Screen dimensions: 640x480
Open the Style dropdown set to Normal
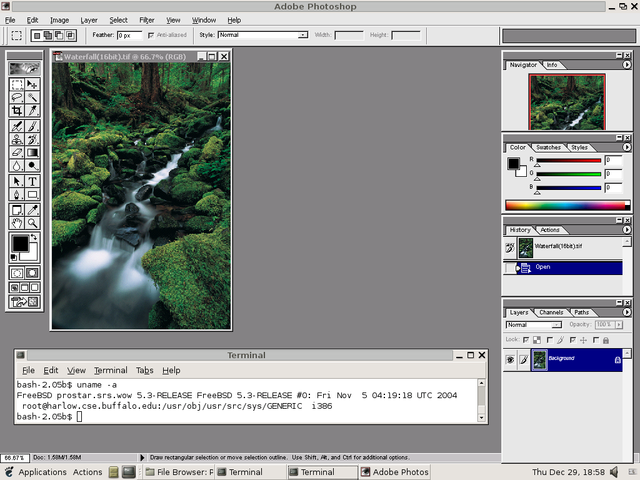263,35
